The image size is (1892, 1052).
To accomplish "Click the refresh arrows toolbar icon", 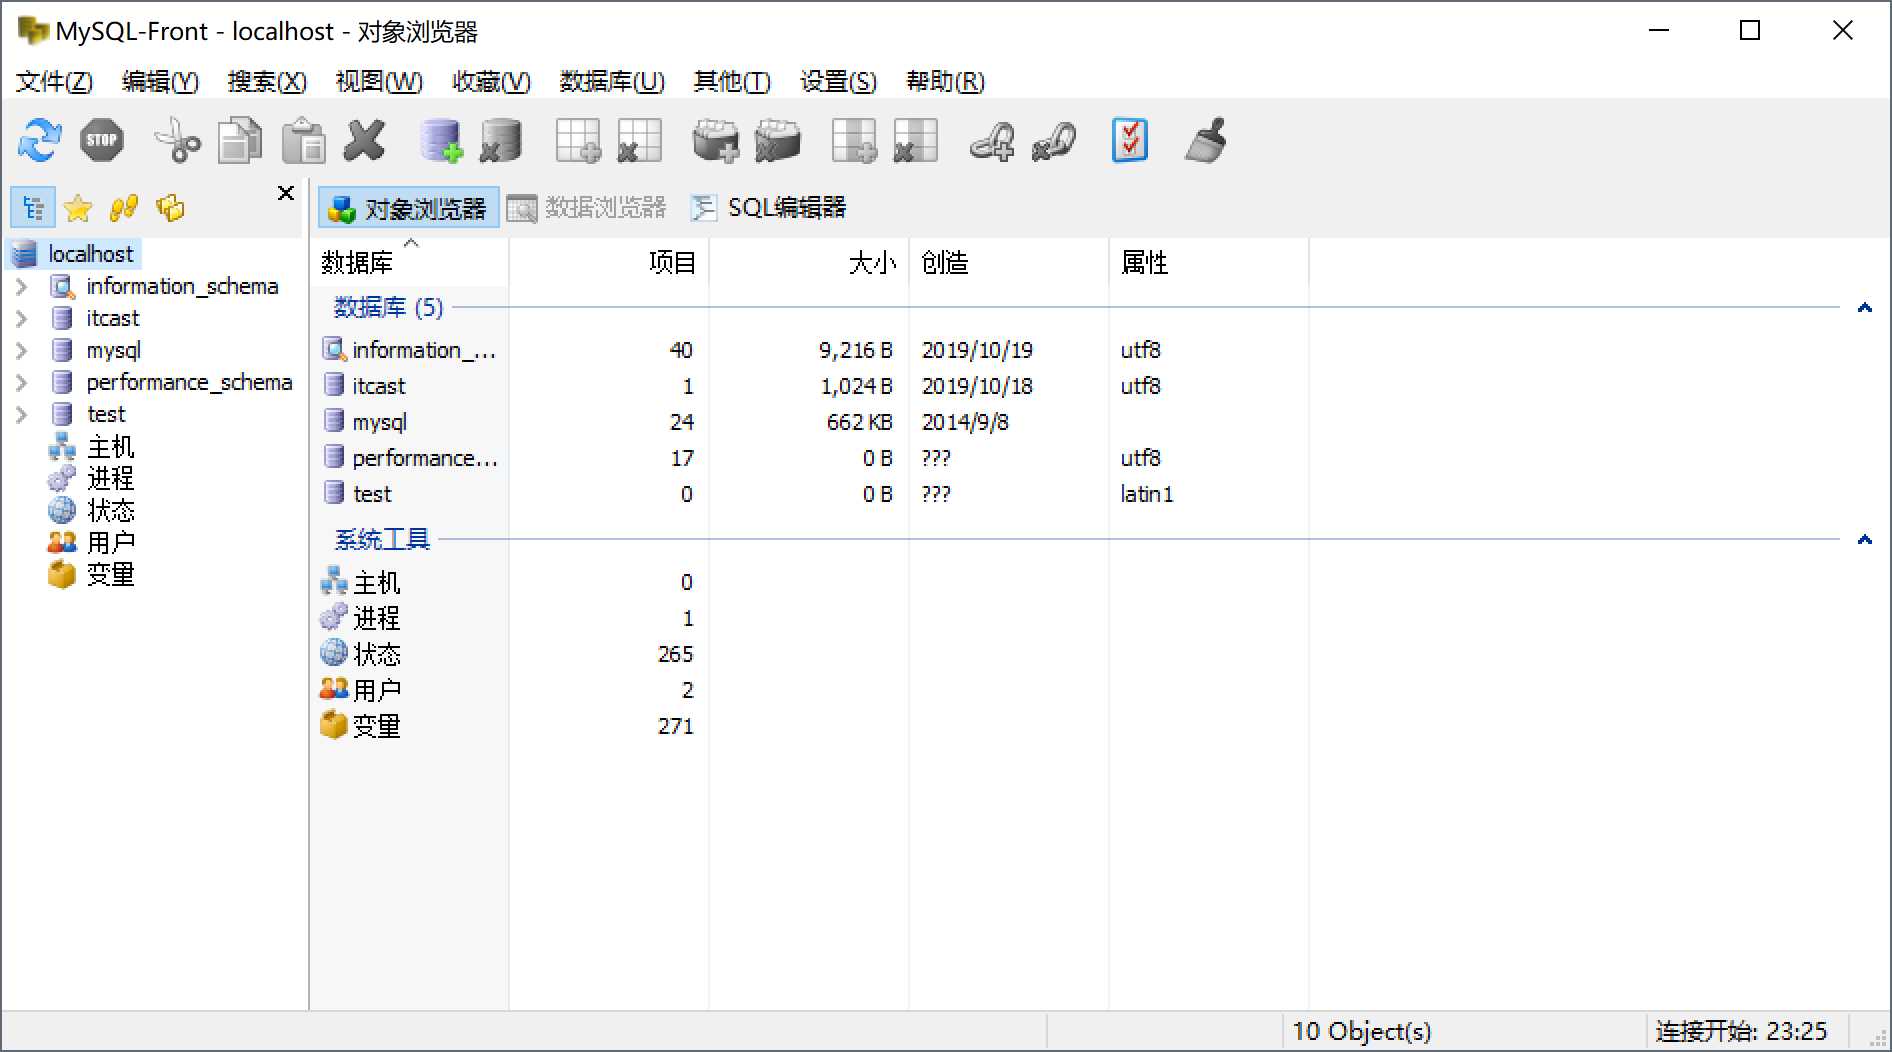I will click(40, 140).
